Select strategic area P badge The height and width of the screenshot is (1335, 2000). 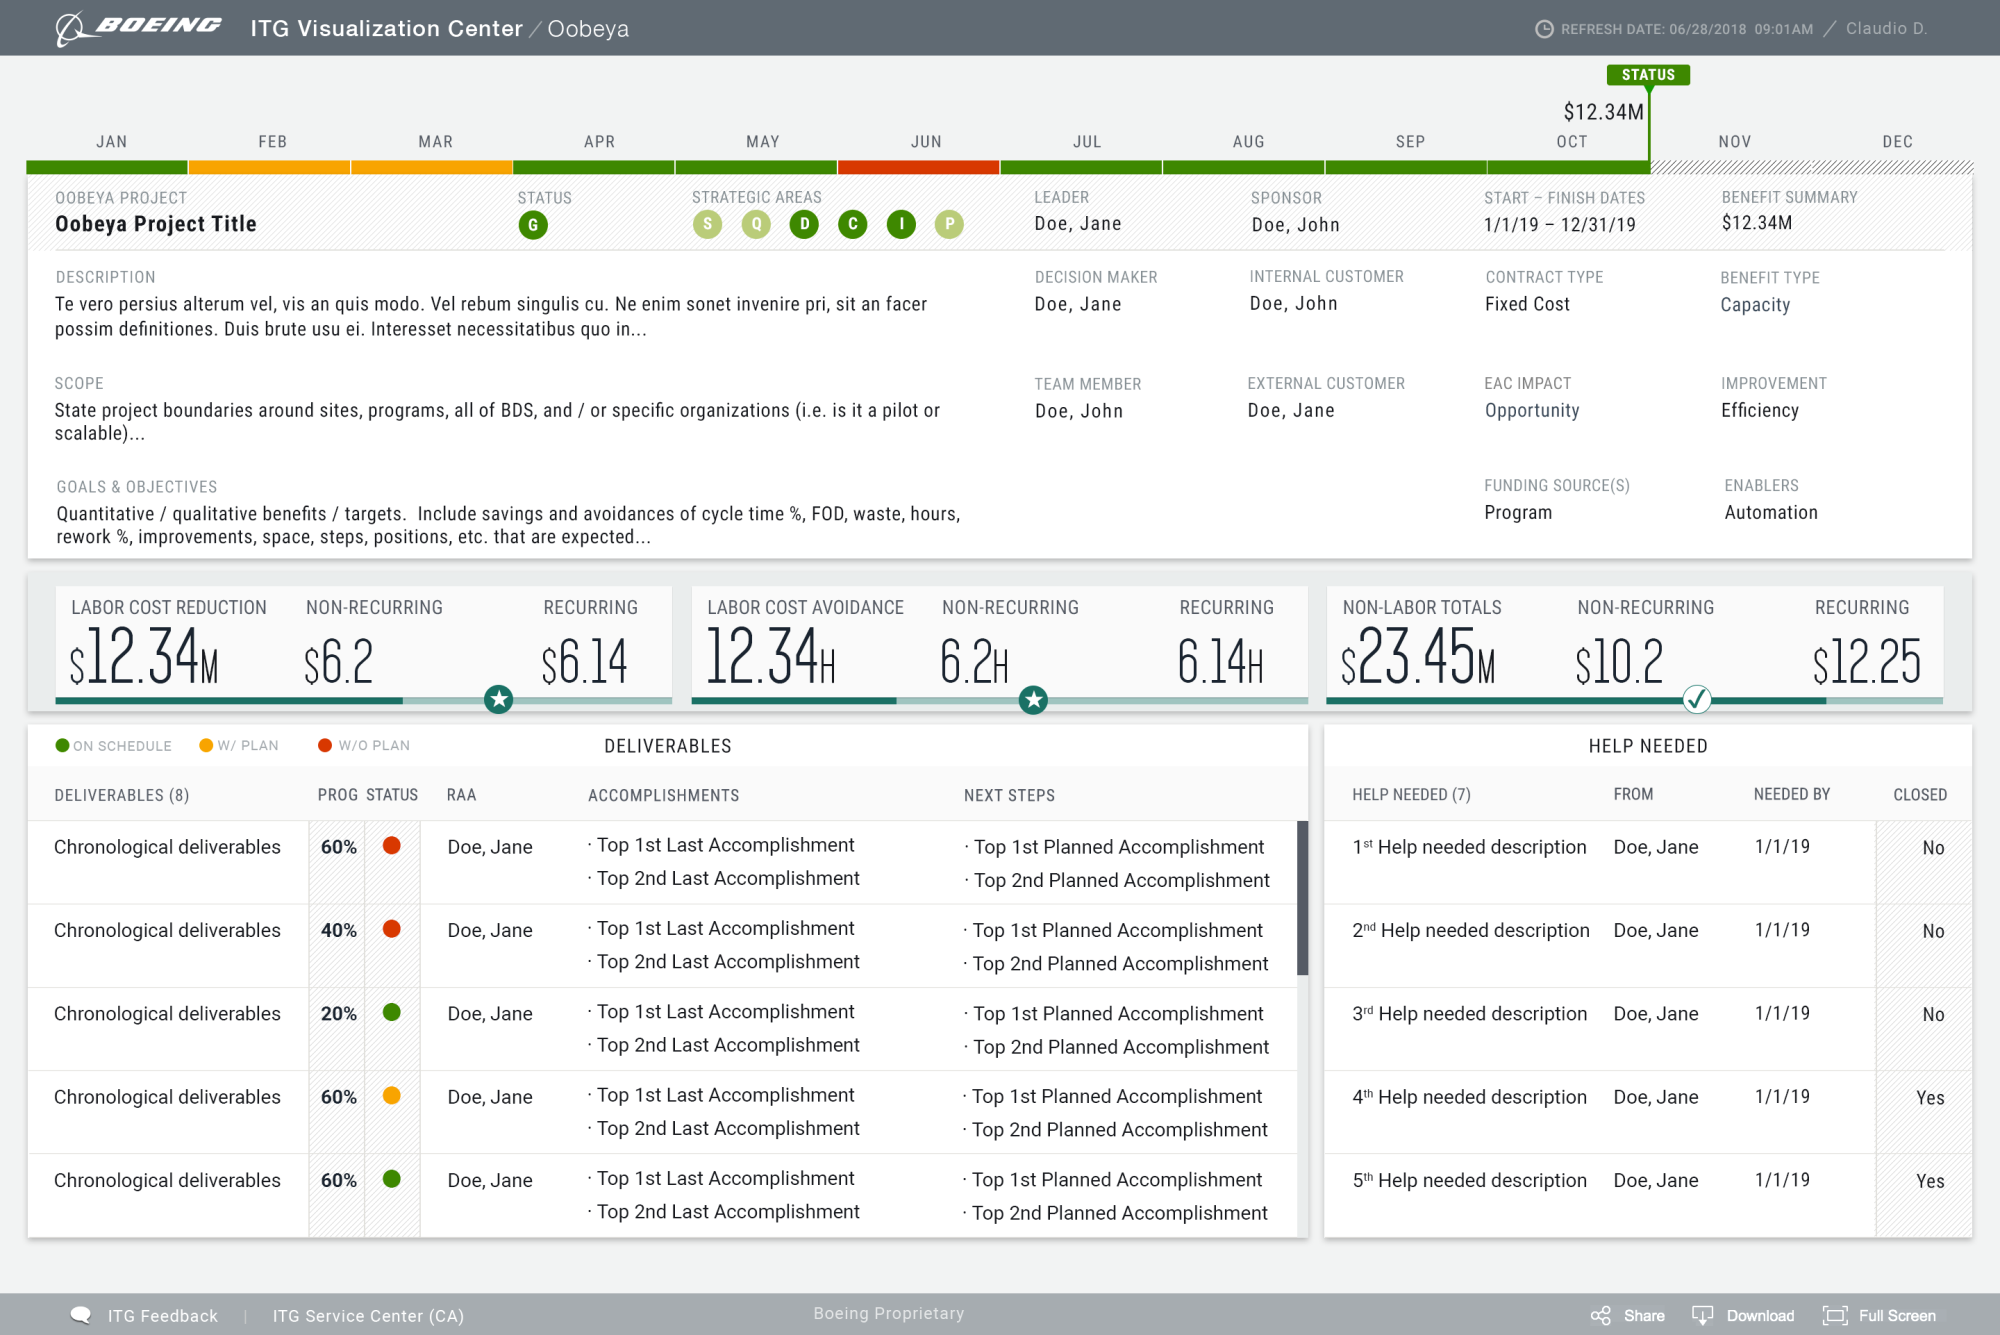(x=949, y=224)
